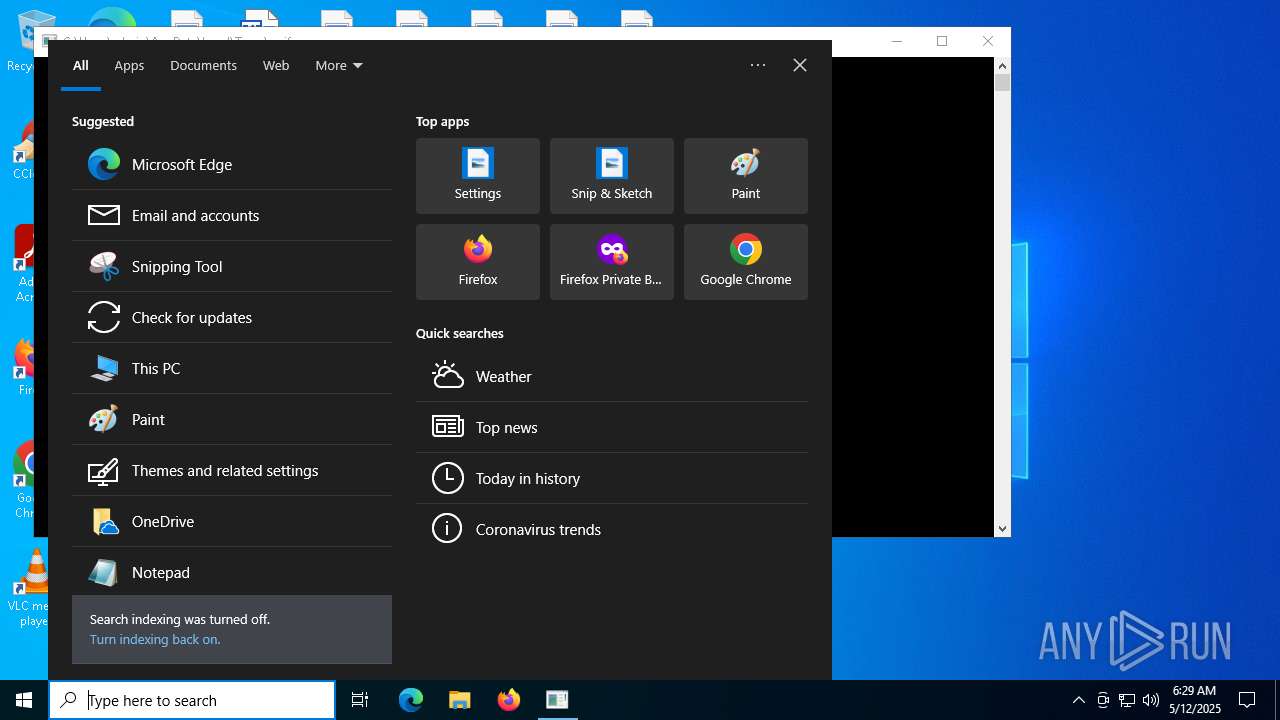The width and height of the screenshot is (1280, 720).
Task: Switch to the running console app on taskbar
Action: click(557, 700)
